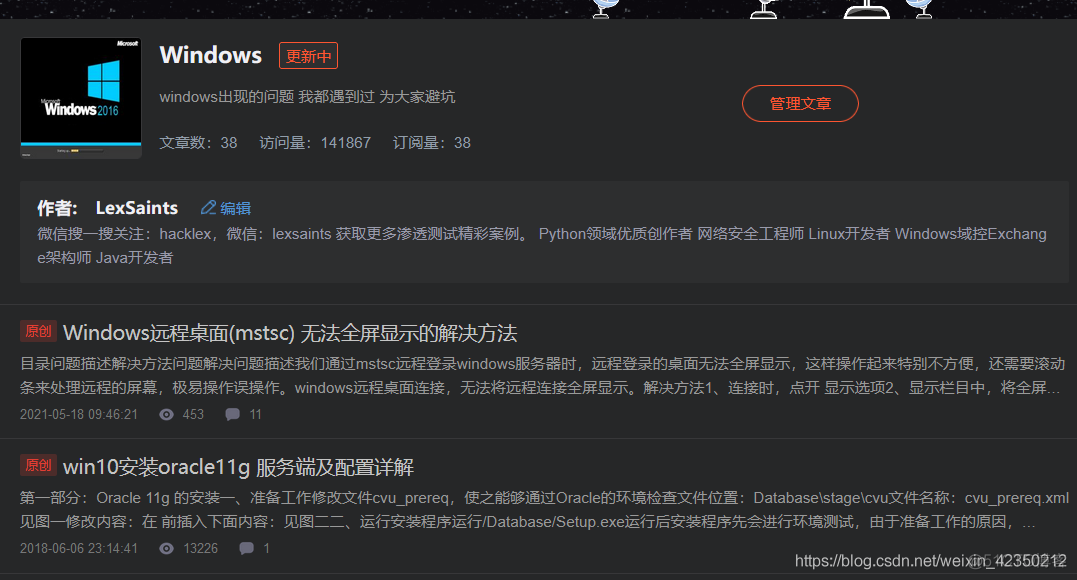
Task: Click the 2018-06-06 23:14:41 article timestamp
Action: pyautogui.click(x=79, y=548)
